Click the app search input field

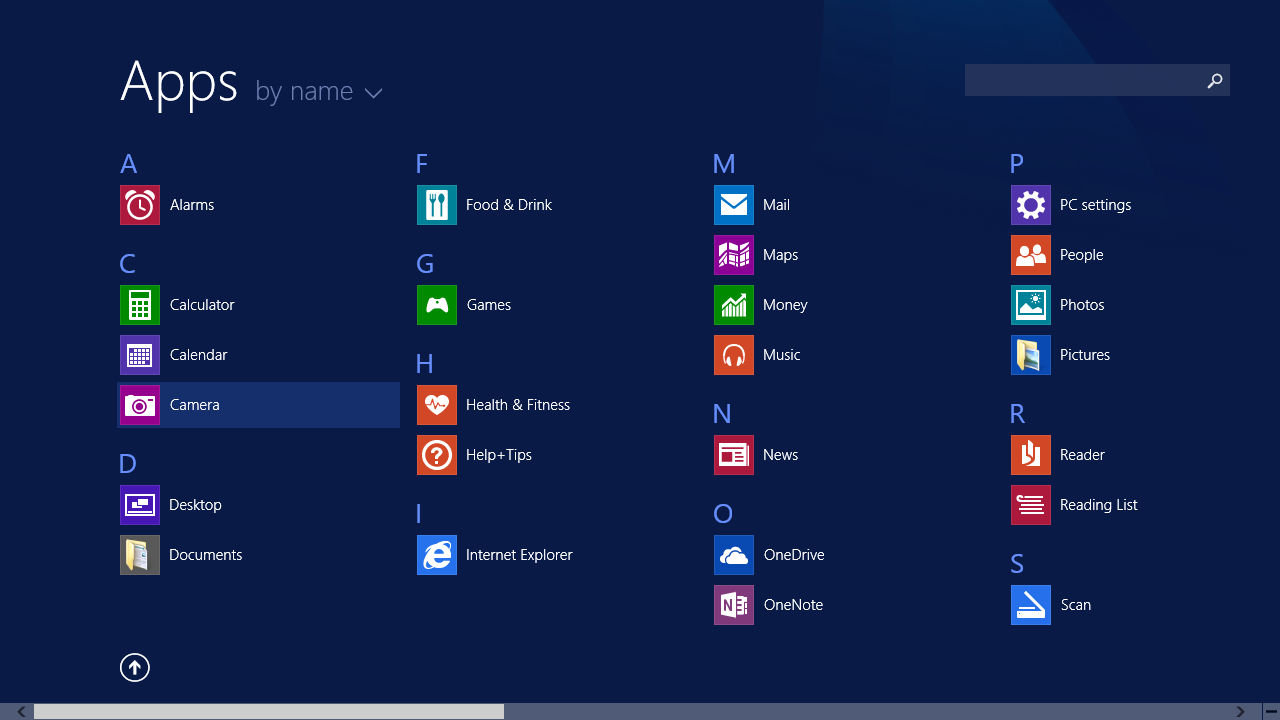click(1097, 80)
